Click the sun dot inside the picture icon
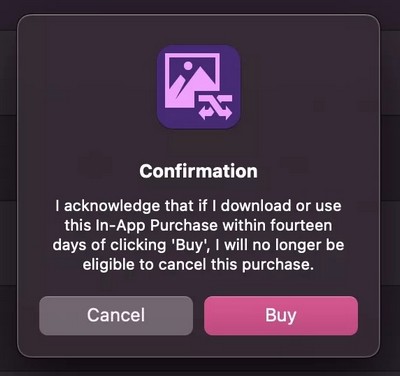This screenshot has width=400, height=376. 188,66
